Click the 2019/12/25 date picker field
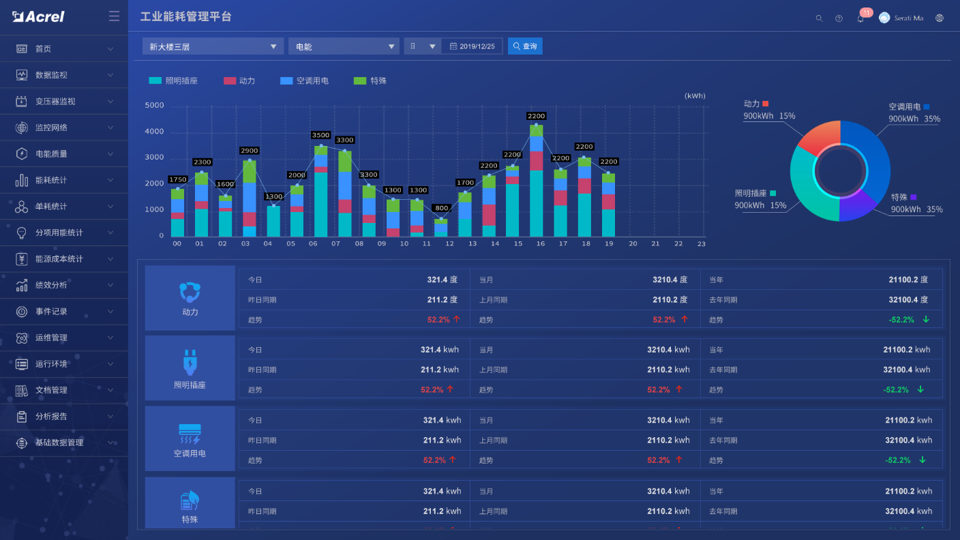The width and height of the screenshot is (960, 540). pos(472,47)
